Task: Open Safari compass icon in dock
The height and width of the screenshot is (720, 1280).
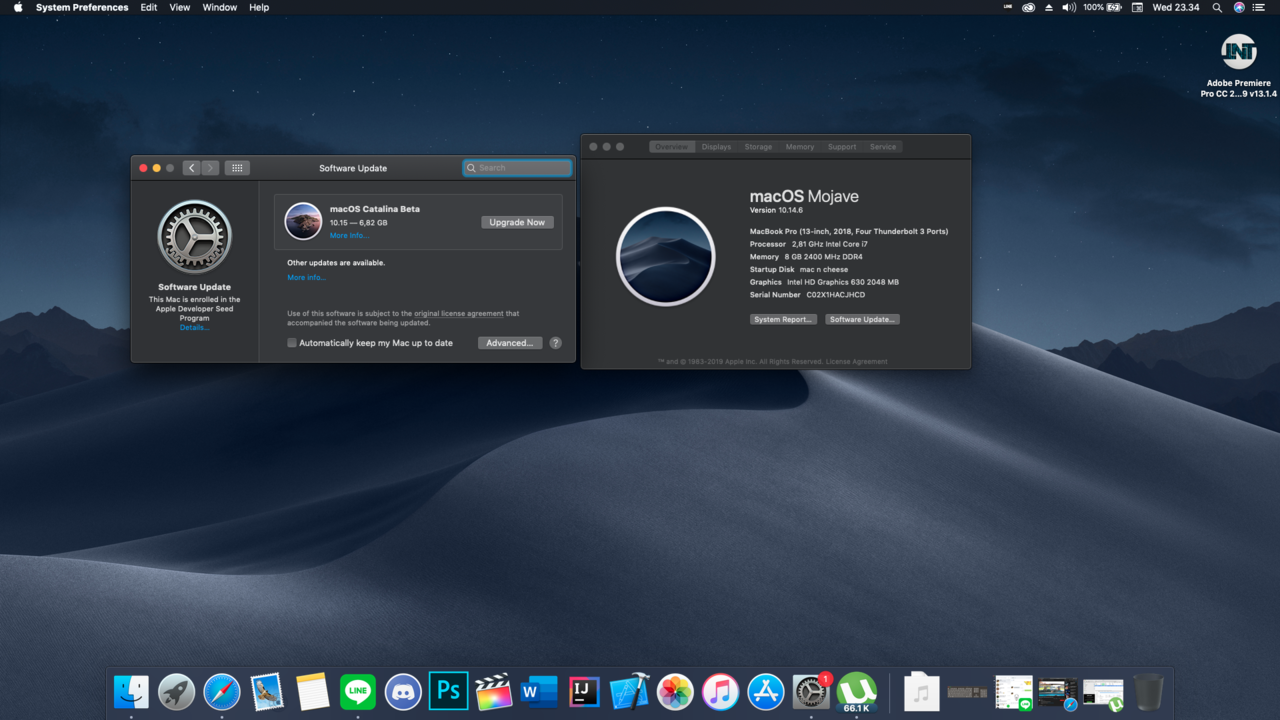Action: 222,691
